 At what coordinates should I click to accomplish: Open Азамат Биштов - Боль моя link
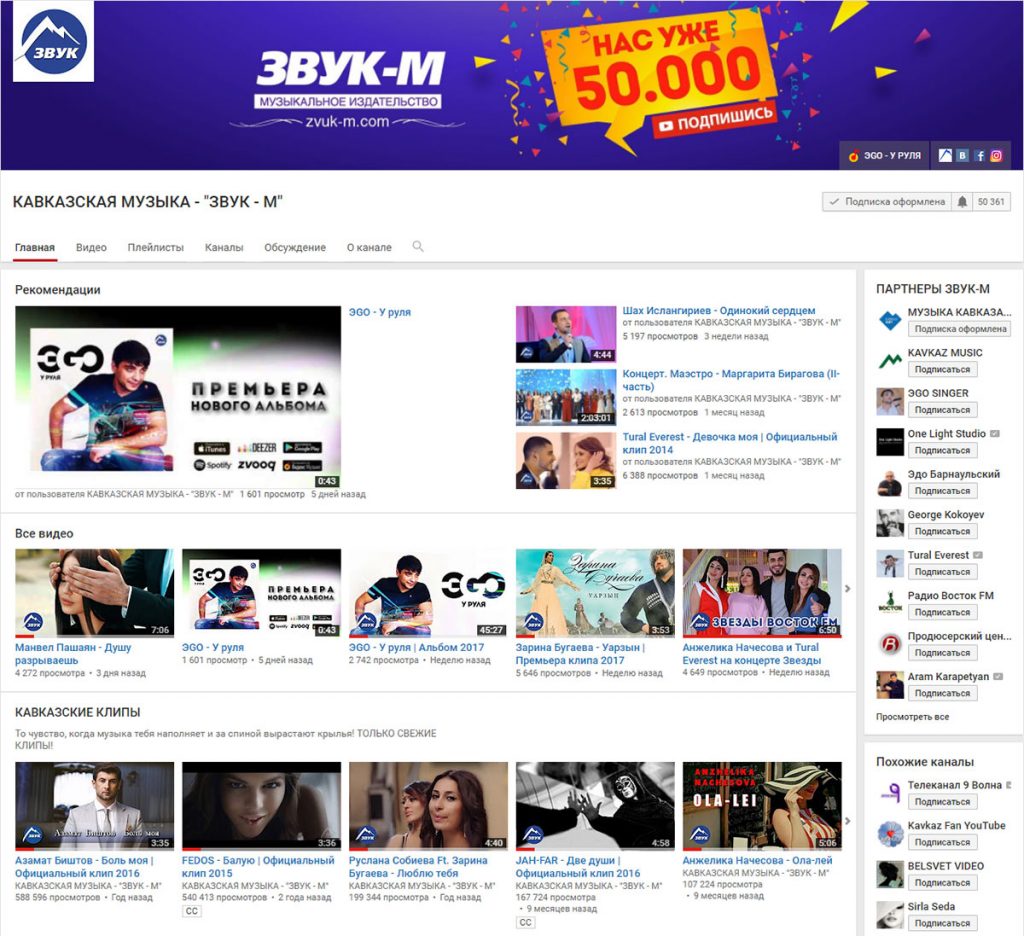click(84, 867)
